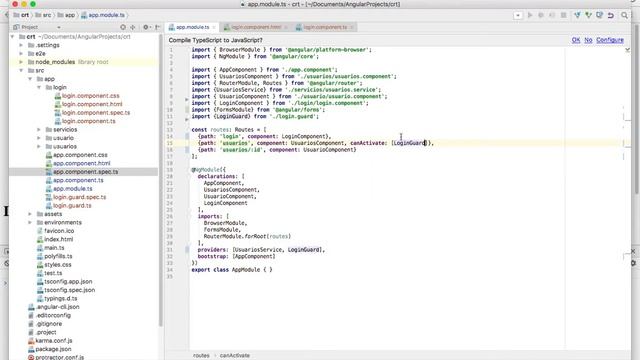Collapse all in the Project panel toolbar
The height and width of the screenshot is (360, 640).
click(x=133, y=27)
